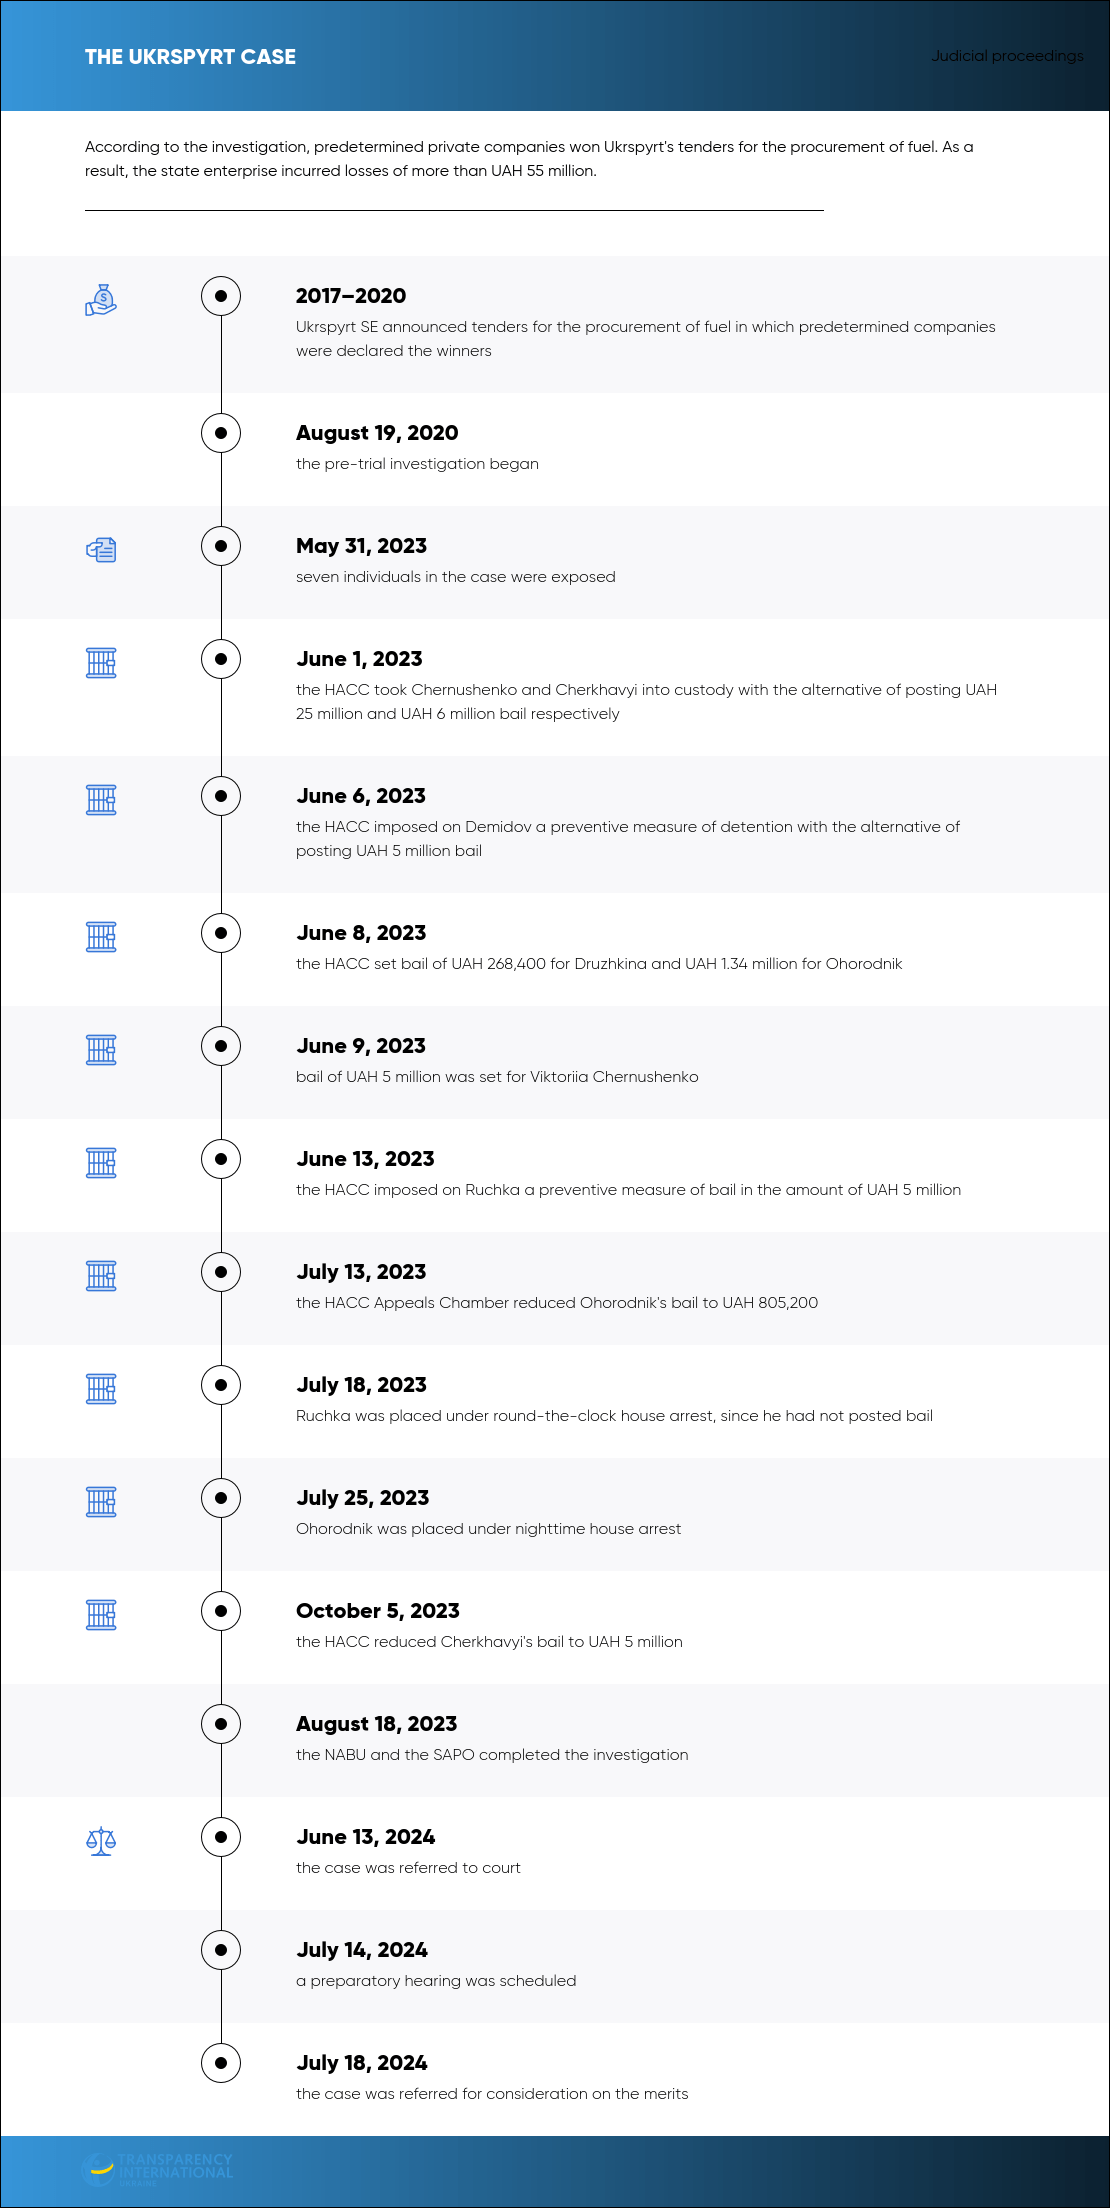The image size is (1110, 2208).
Task: Select the June 9, 2023 timeline dot
Action: pos(221,1046)
